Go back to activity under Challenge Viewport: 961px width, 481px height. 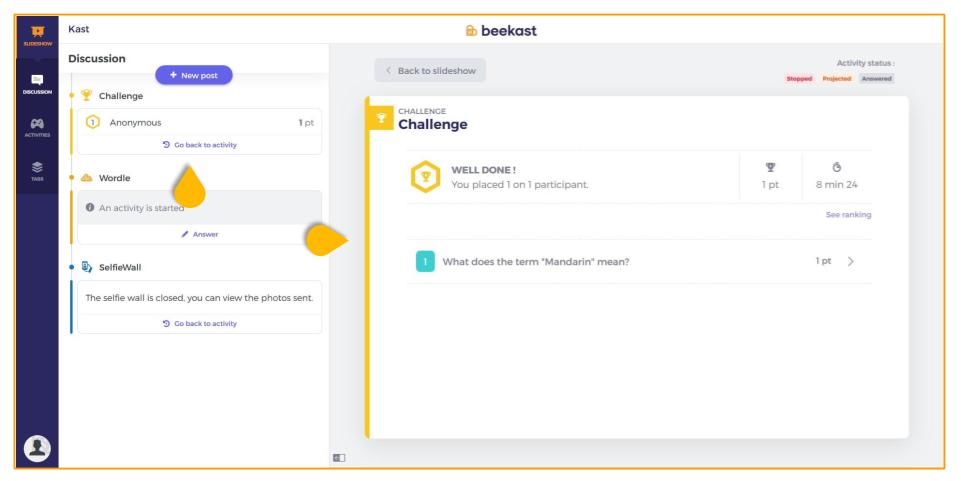(x=200, y=145)
